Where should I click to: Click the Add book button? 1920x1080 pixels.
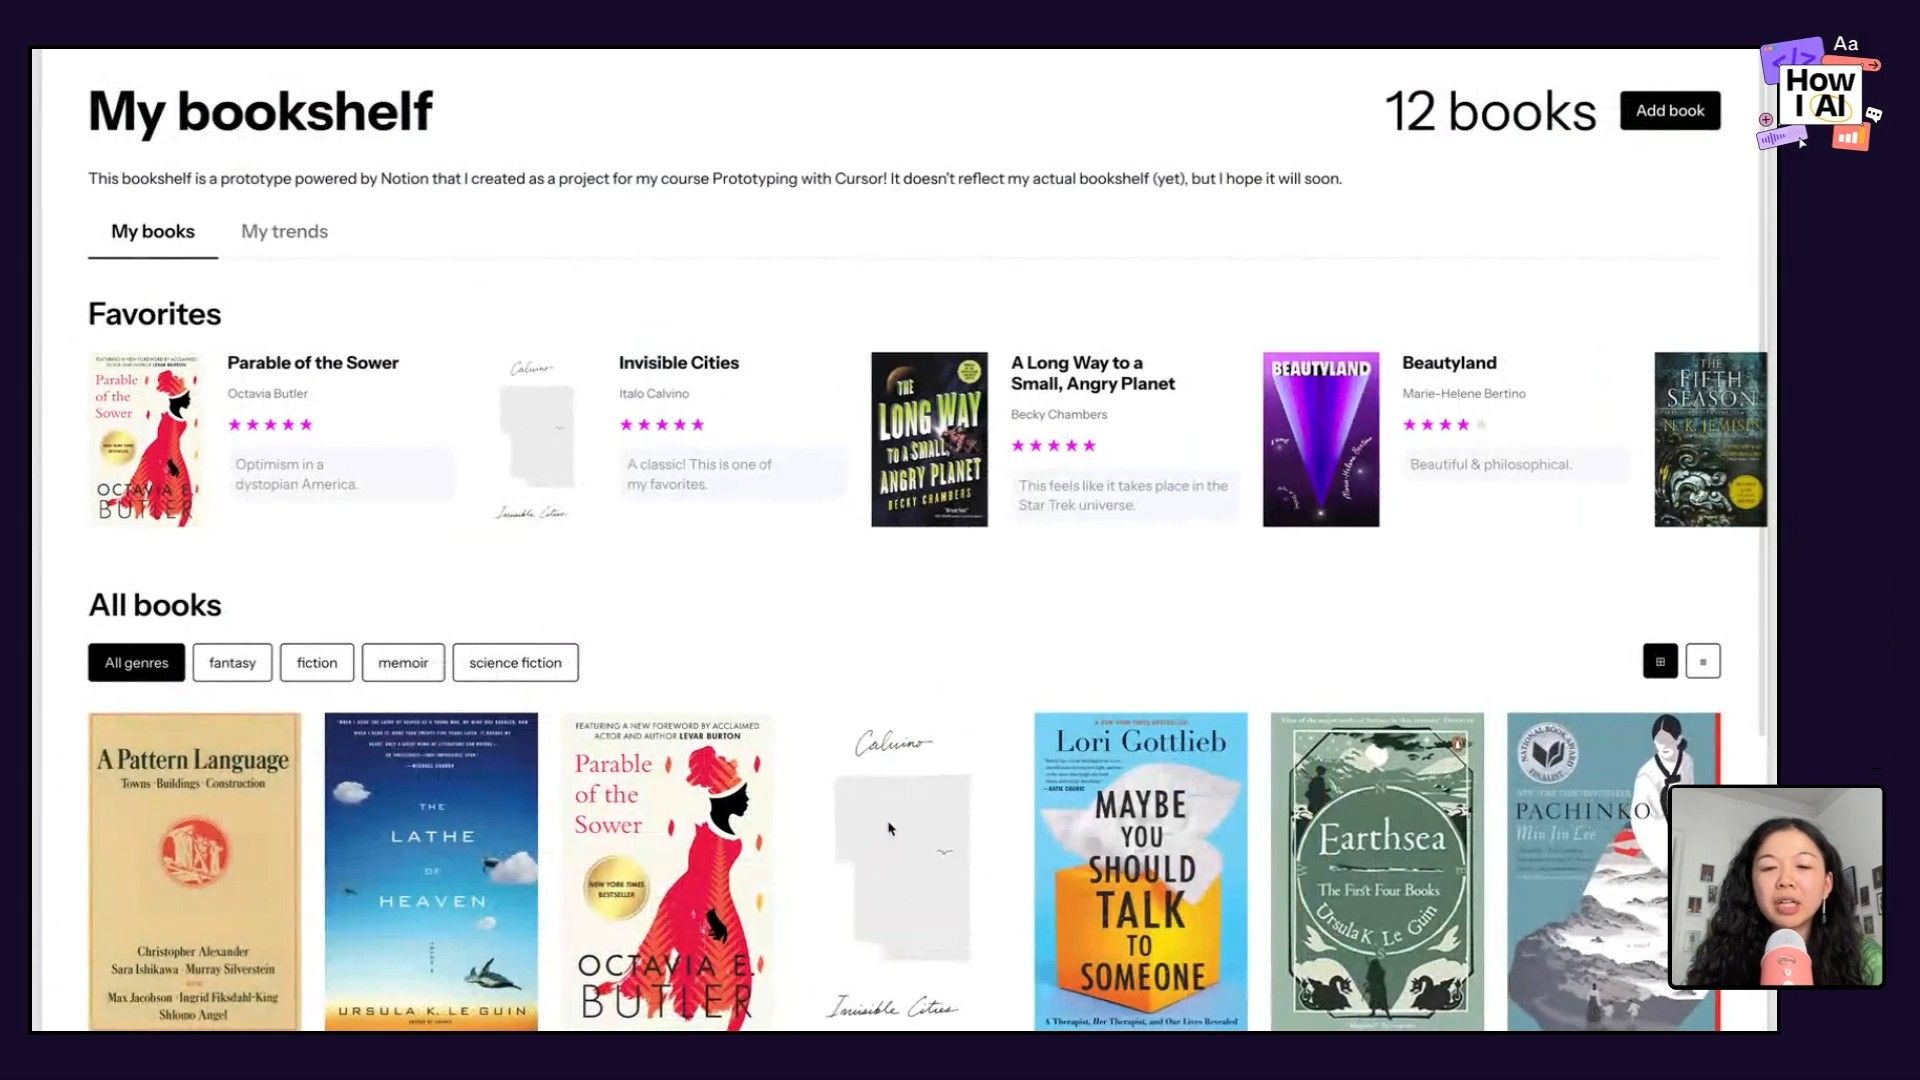click(1670, 110)
